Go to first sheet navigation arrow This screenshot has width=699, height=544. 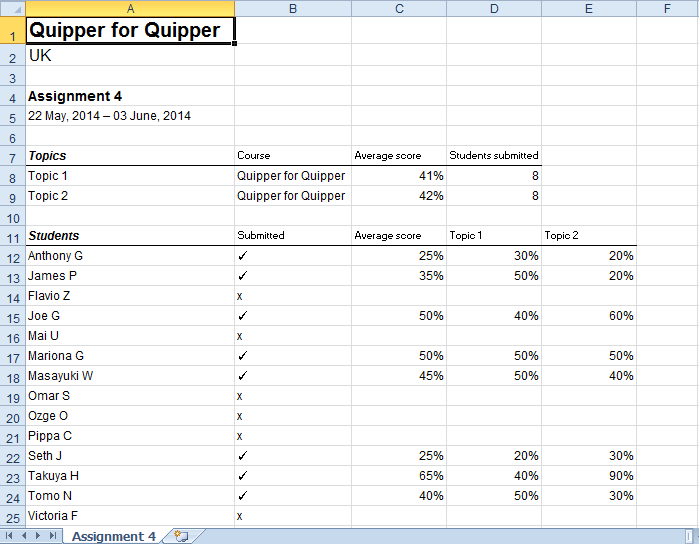point(9,536)
